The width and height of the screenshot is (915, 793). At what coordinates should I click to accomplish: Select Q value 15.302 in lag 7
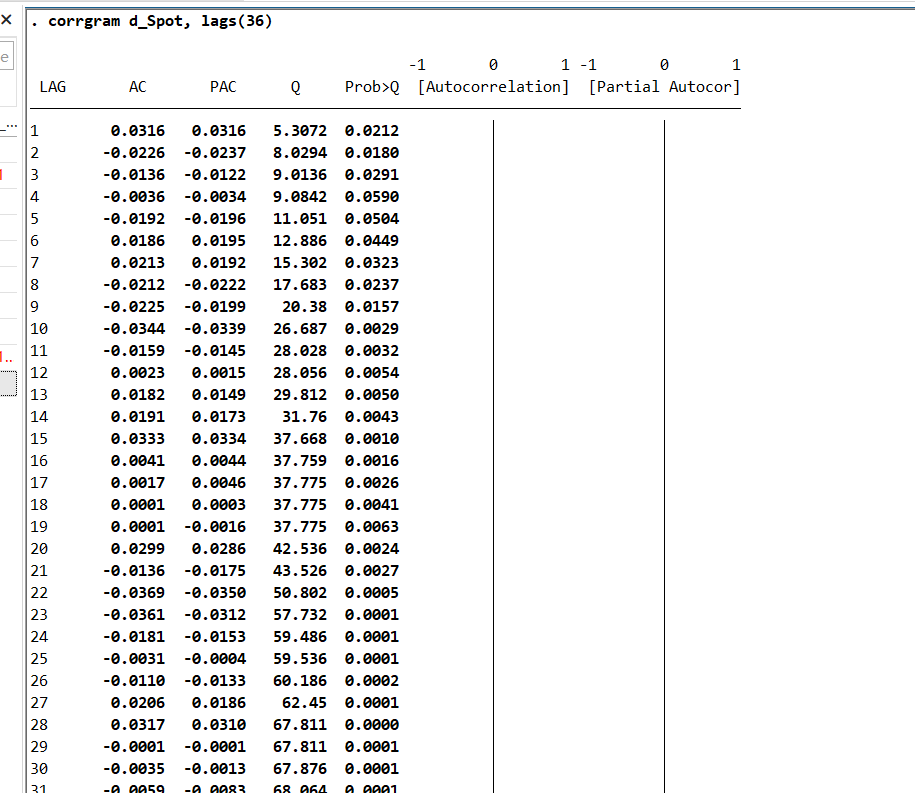[x=300, y=263]
